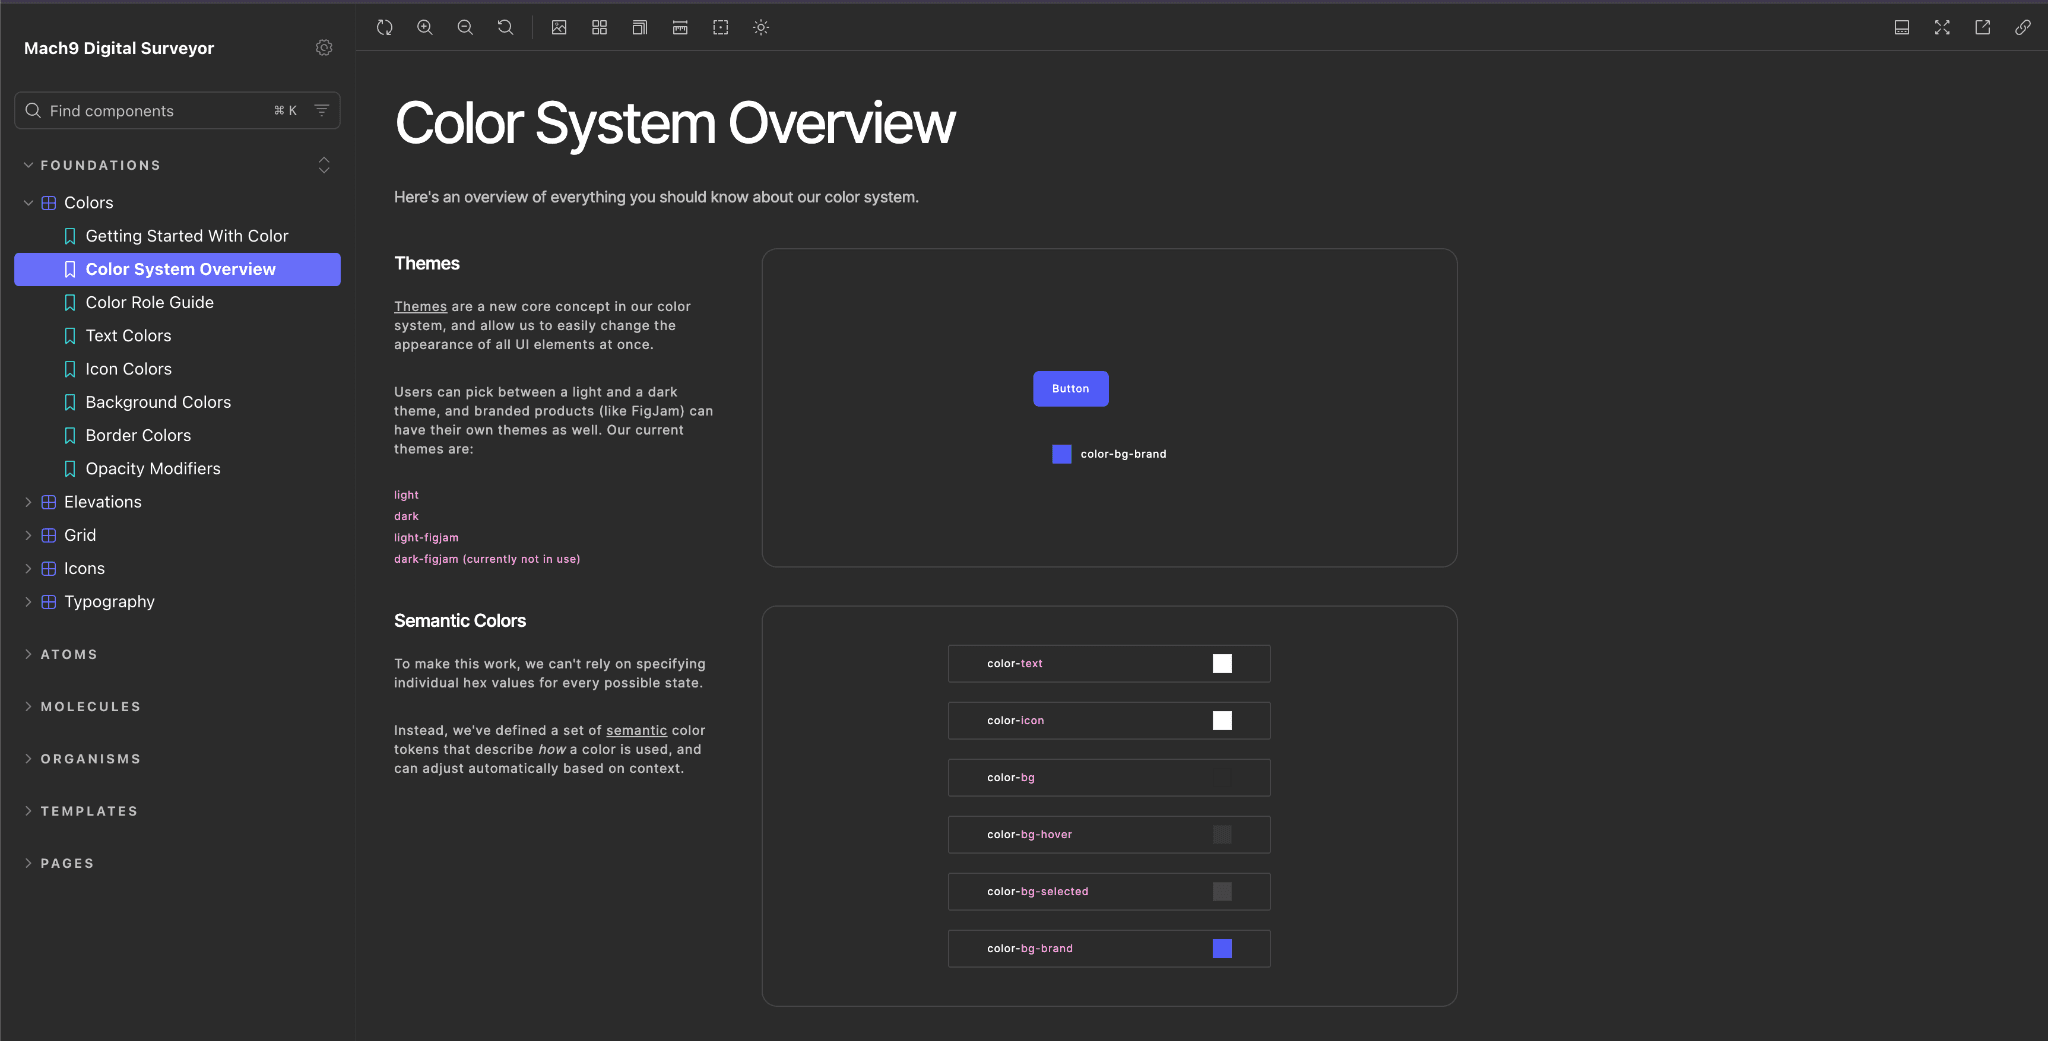Open the Opacity Modifiers page
This screenshot has width=2048, height=1041.
(177, 469)
